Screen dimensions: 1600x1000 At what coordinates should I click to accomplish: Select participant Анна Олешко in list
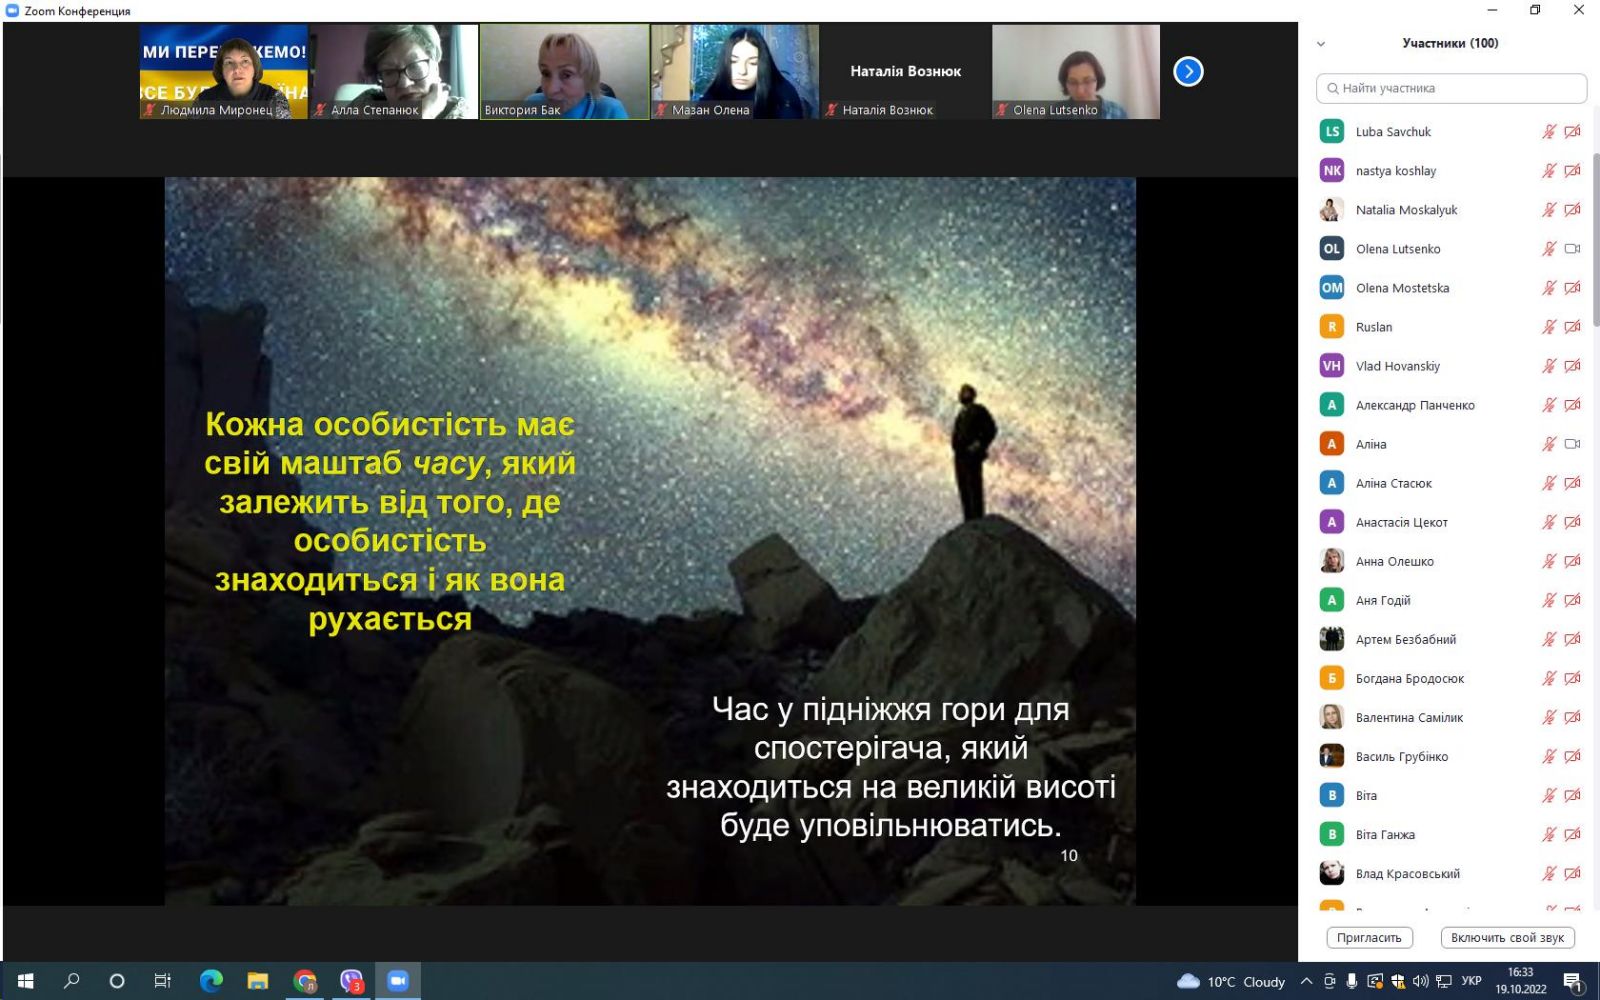coord(1394,561)
